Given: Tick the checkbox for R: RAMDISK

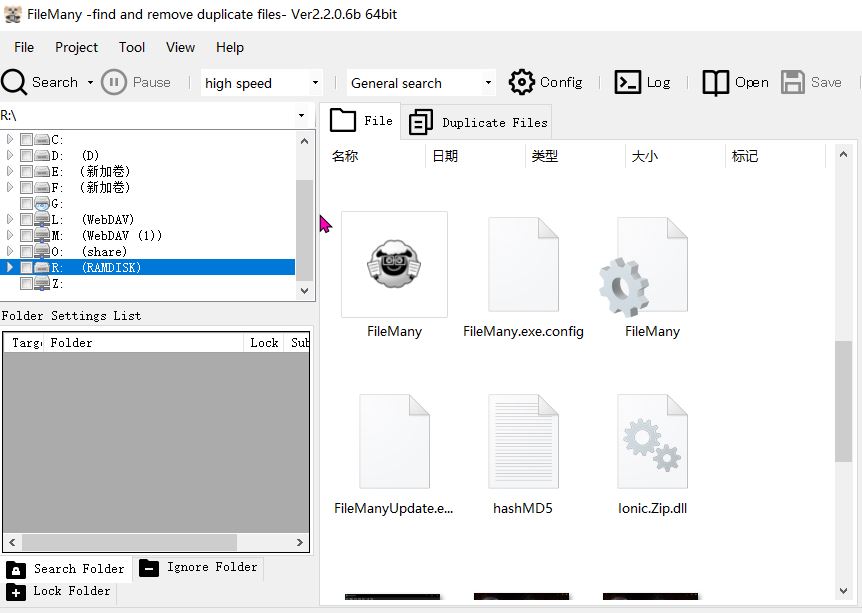Looking at the screenshot, I should click(27, 268).
